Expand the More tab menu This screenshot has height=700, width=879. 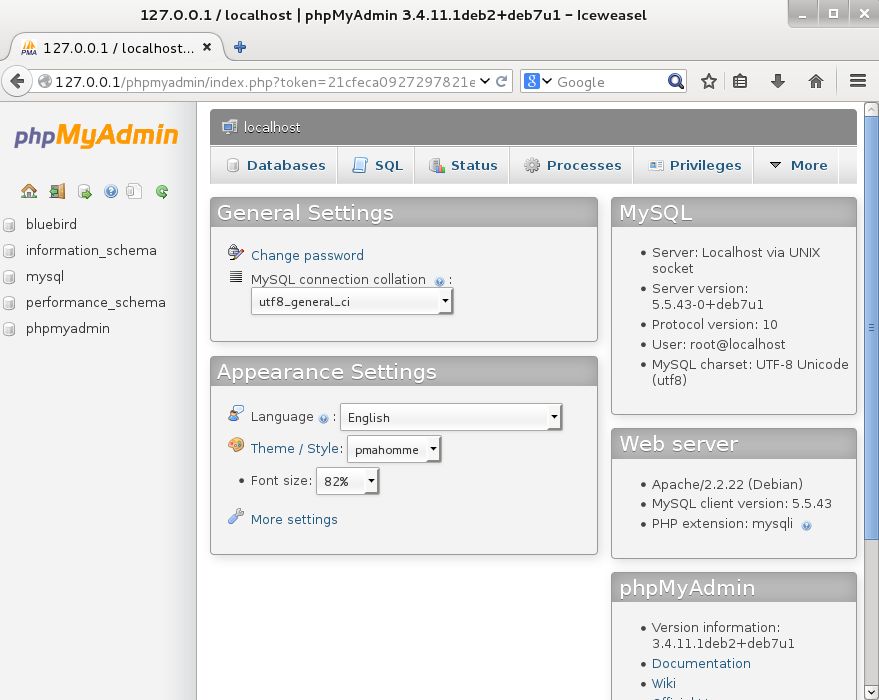point(797,165)
